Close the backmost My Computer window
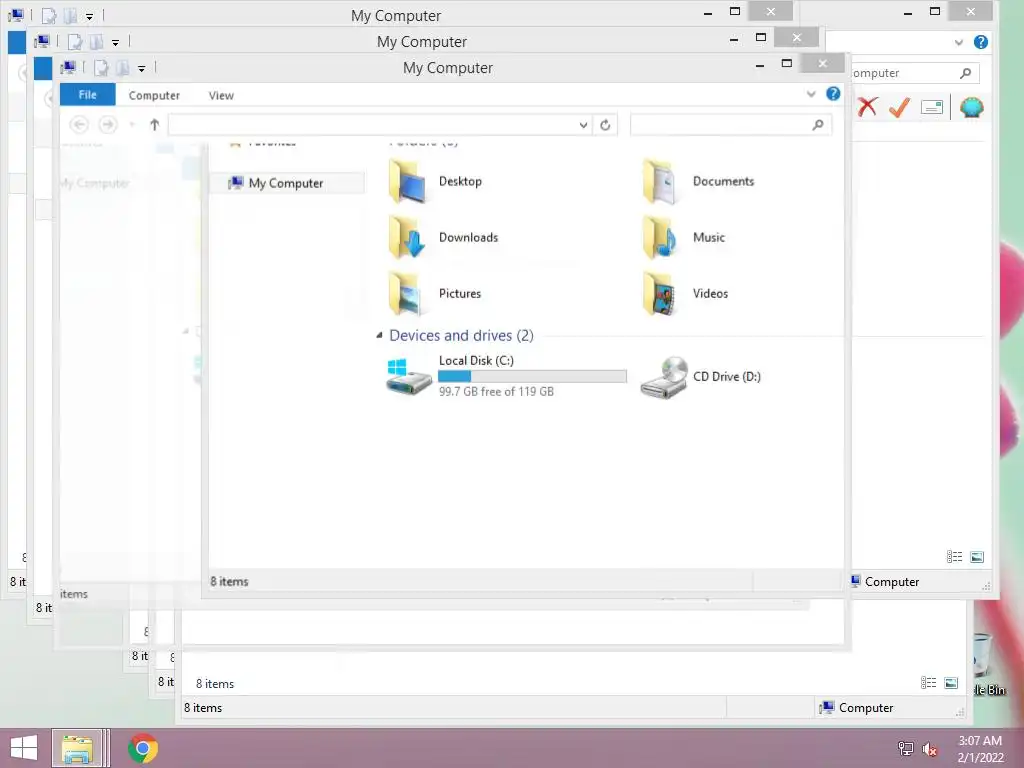1024x768 pixels. (x=771, y=11)
